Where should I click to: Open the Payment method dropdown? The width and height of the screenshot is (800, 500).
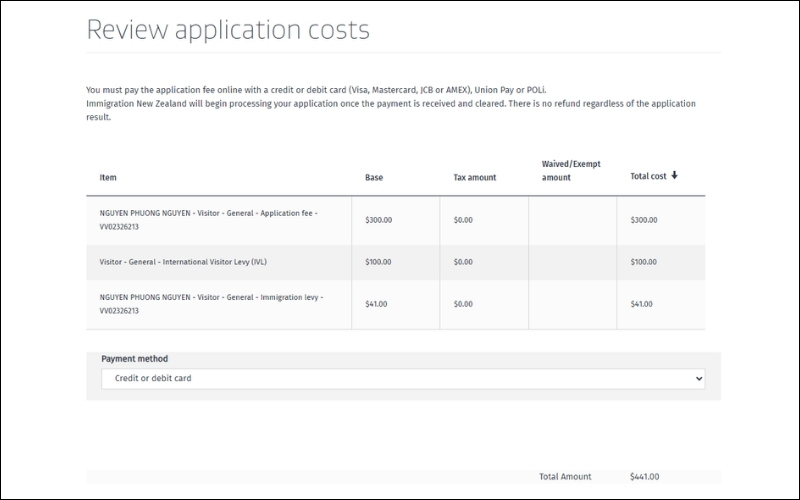[403, 379]
